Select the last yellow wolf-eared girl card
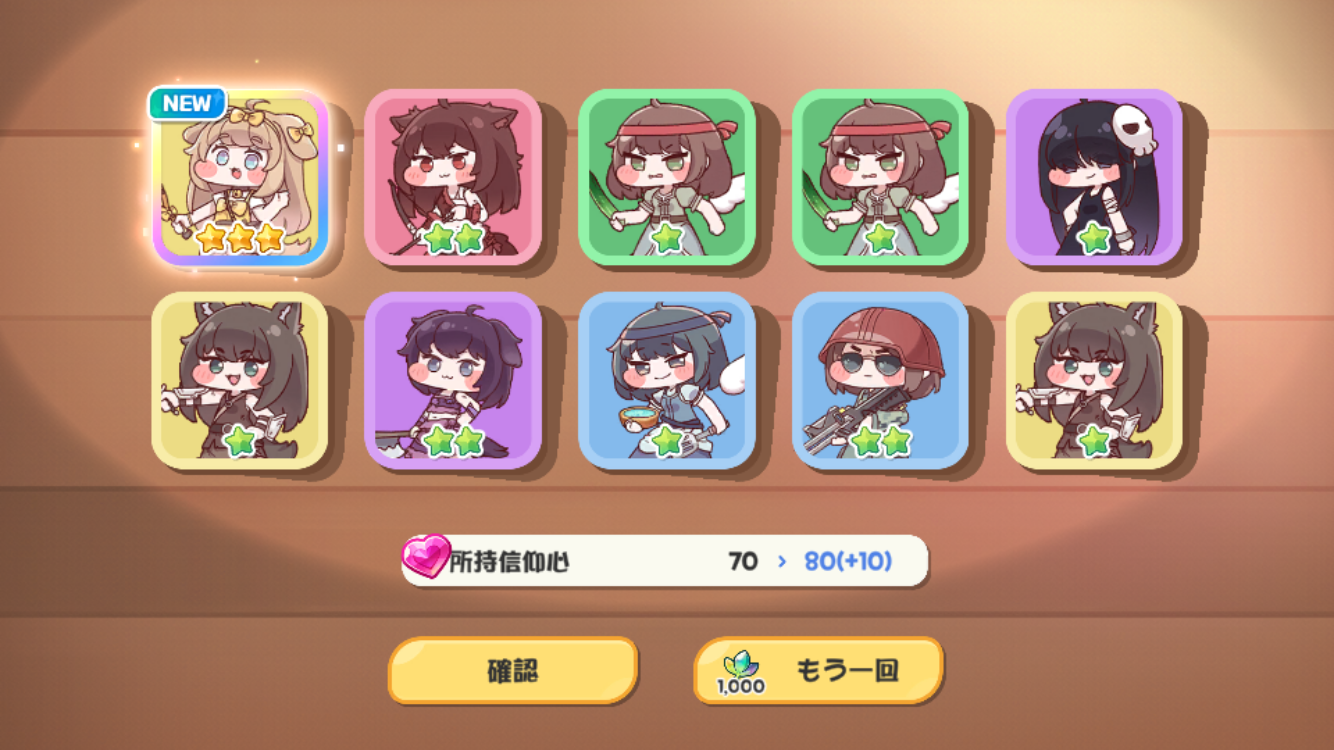Viewport: 1334px width, 750px height. pos(1095,381)
